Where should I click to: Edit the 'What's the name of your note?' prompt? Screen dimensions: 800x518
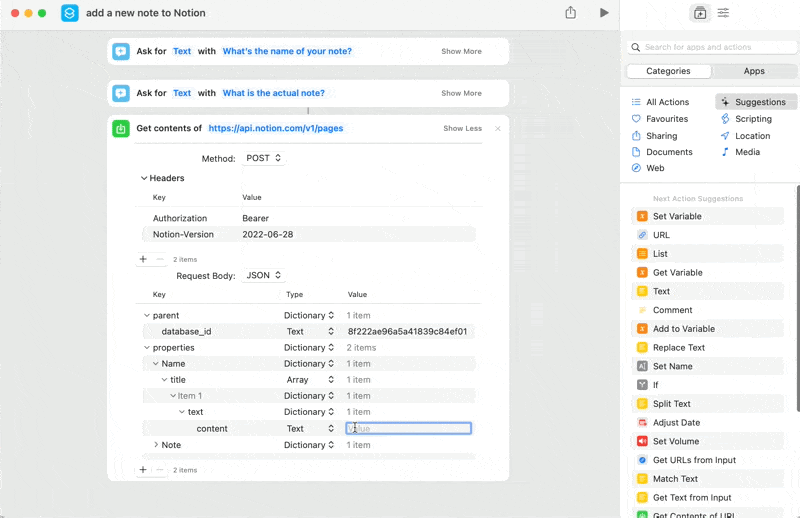pyautogui.click(x=287, y=51)
